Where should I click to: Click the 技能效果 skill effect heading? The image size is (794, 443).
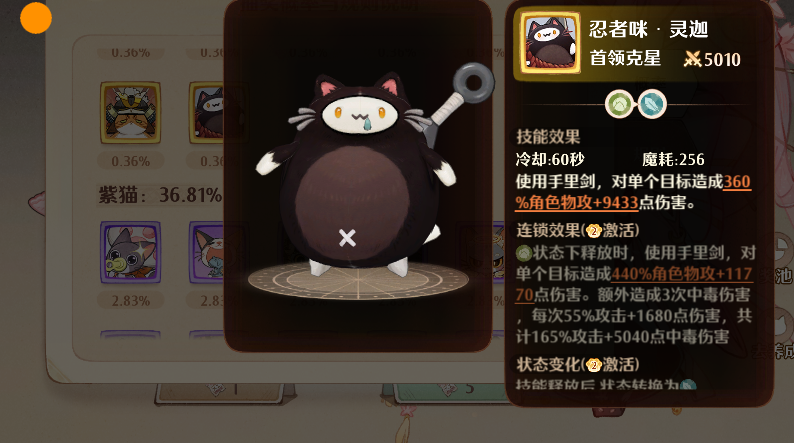pos(548,137)
